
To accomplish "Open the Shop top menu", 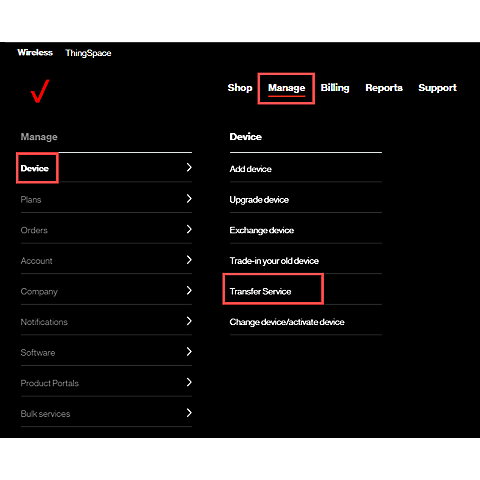I will (x=240, y=88).
